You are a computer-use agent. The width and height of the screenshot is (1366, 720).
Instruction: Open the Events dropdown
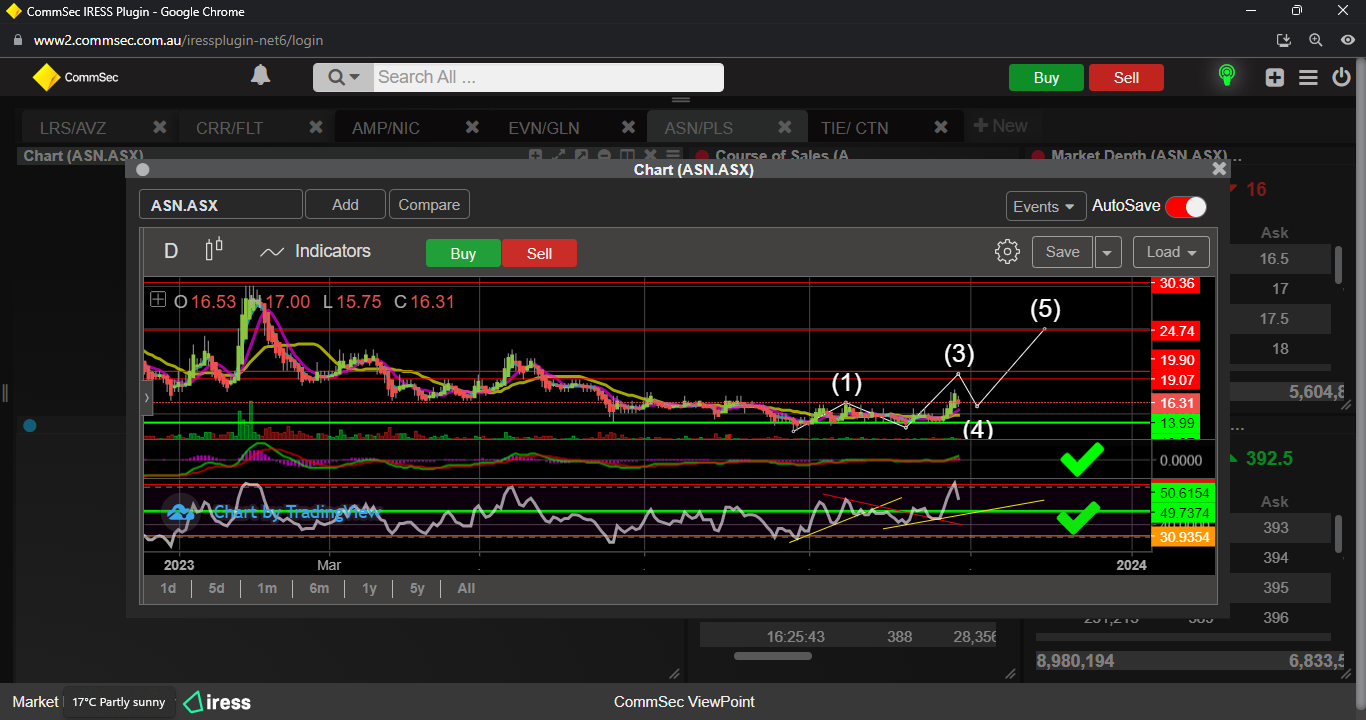click(x=1045, y=206)
